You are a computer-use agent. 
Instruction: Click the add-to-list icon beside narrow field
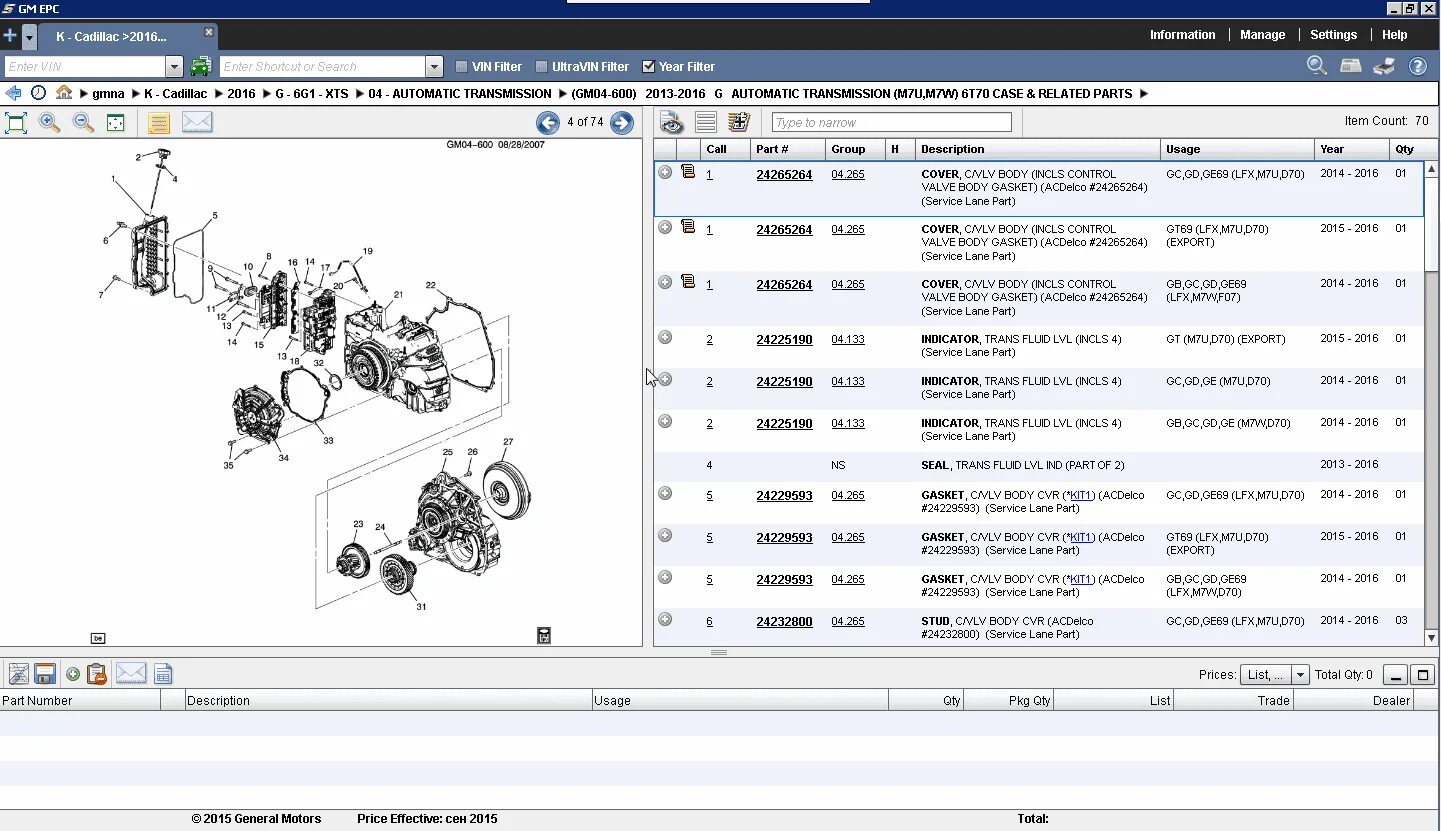pyautogui.click(x=739, y=122)
